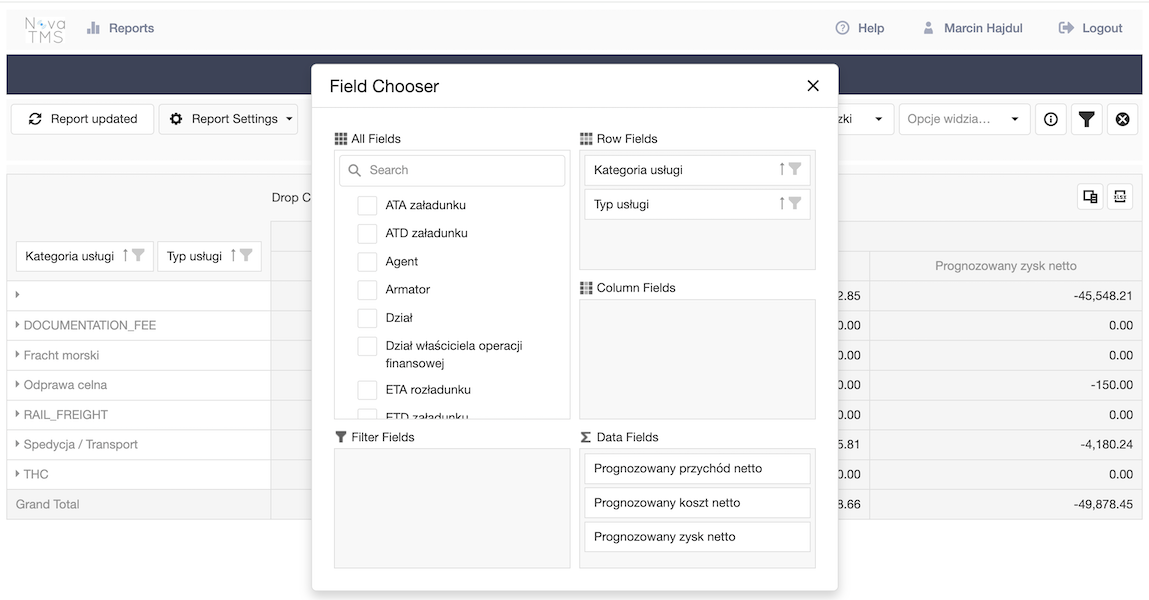This screenshot has height=600, width=1149.
Task: Enable the Armator field checkbox
Action: click(367, 289)
